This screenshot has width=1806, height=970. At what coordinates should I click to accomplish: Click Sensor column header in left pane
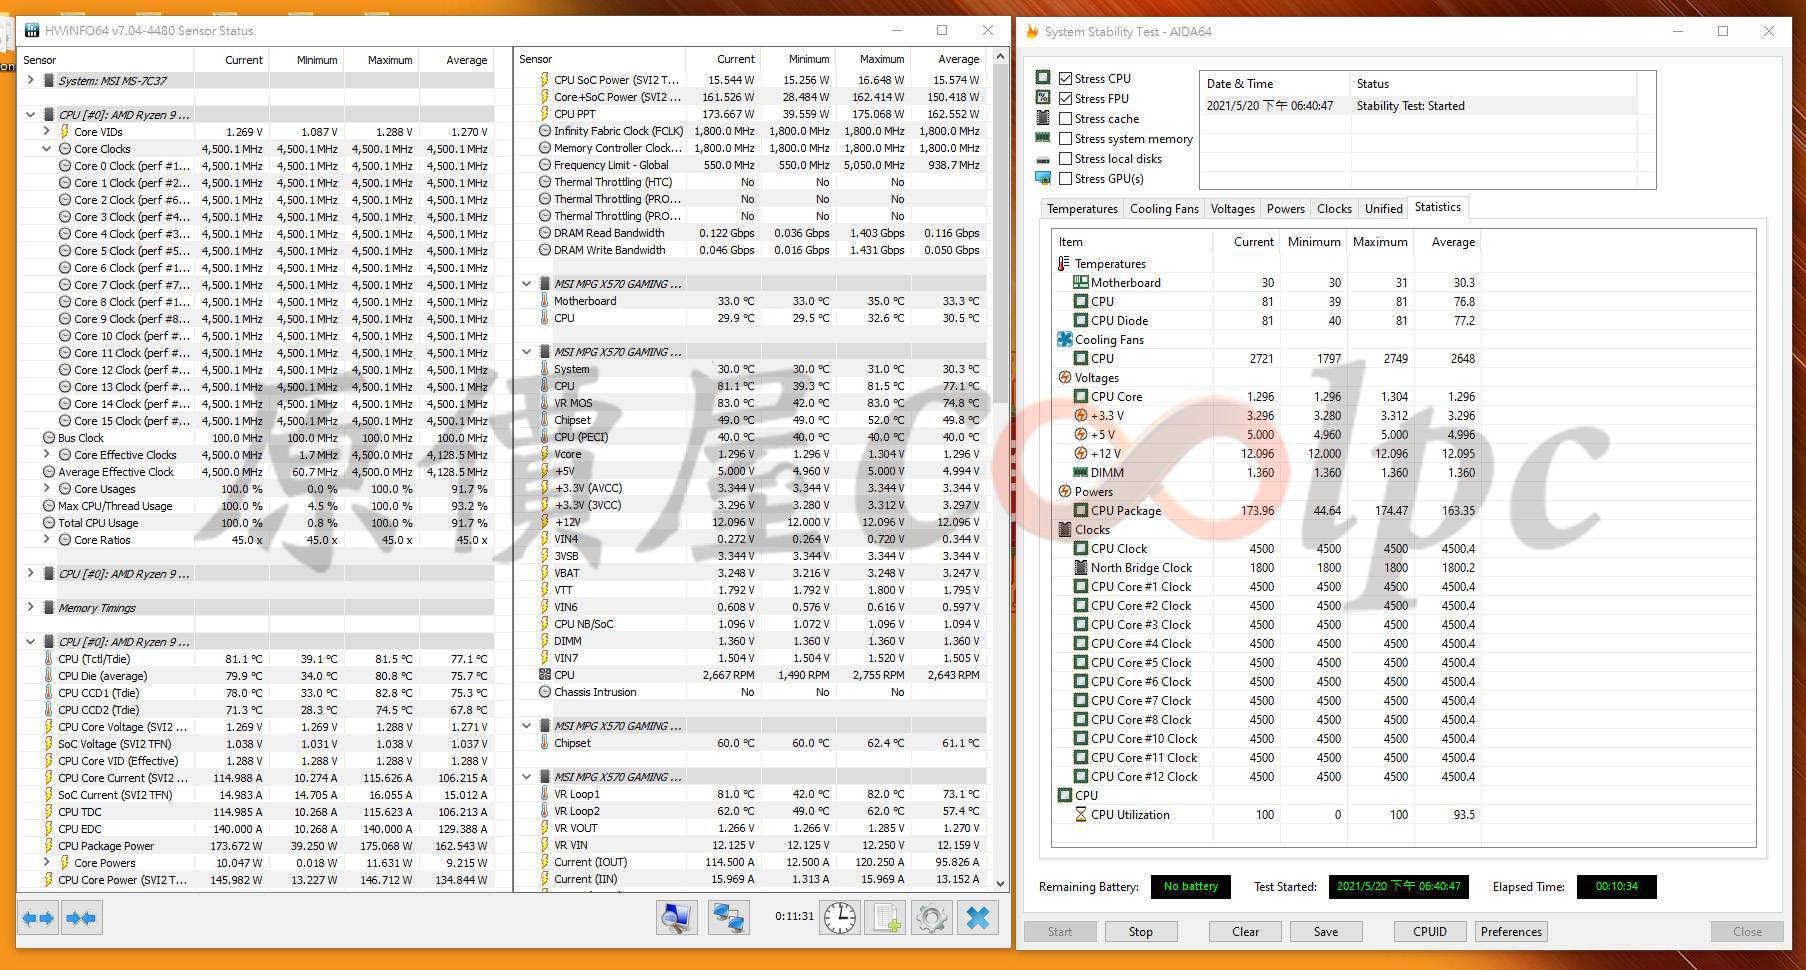click(106, 60)
